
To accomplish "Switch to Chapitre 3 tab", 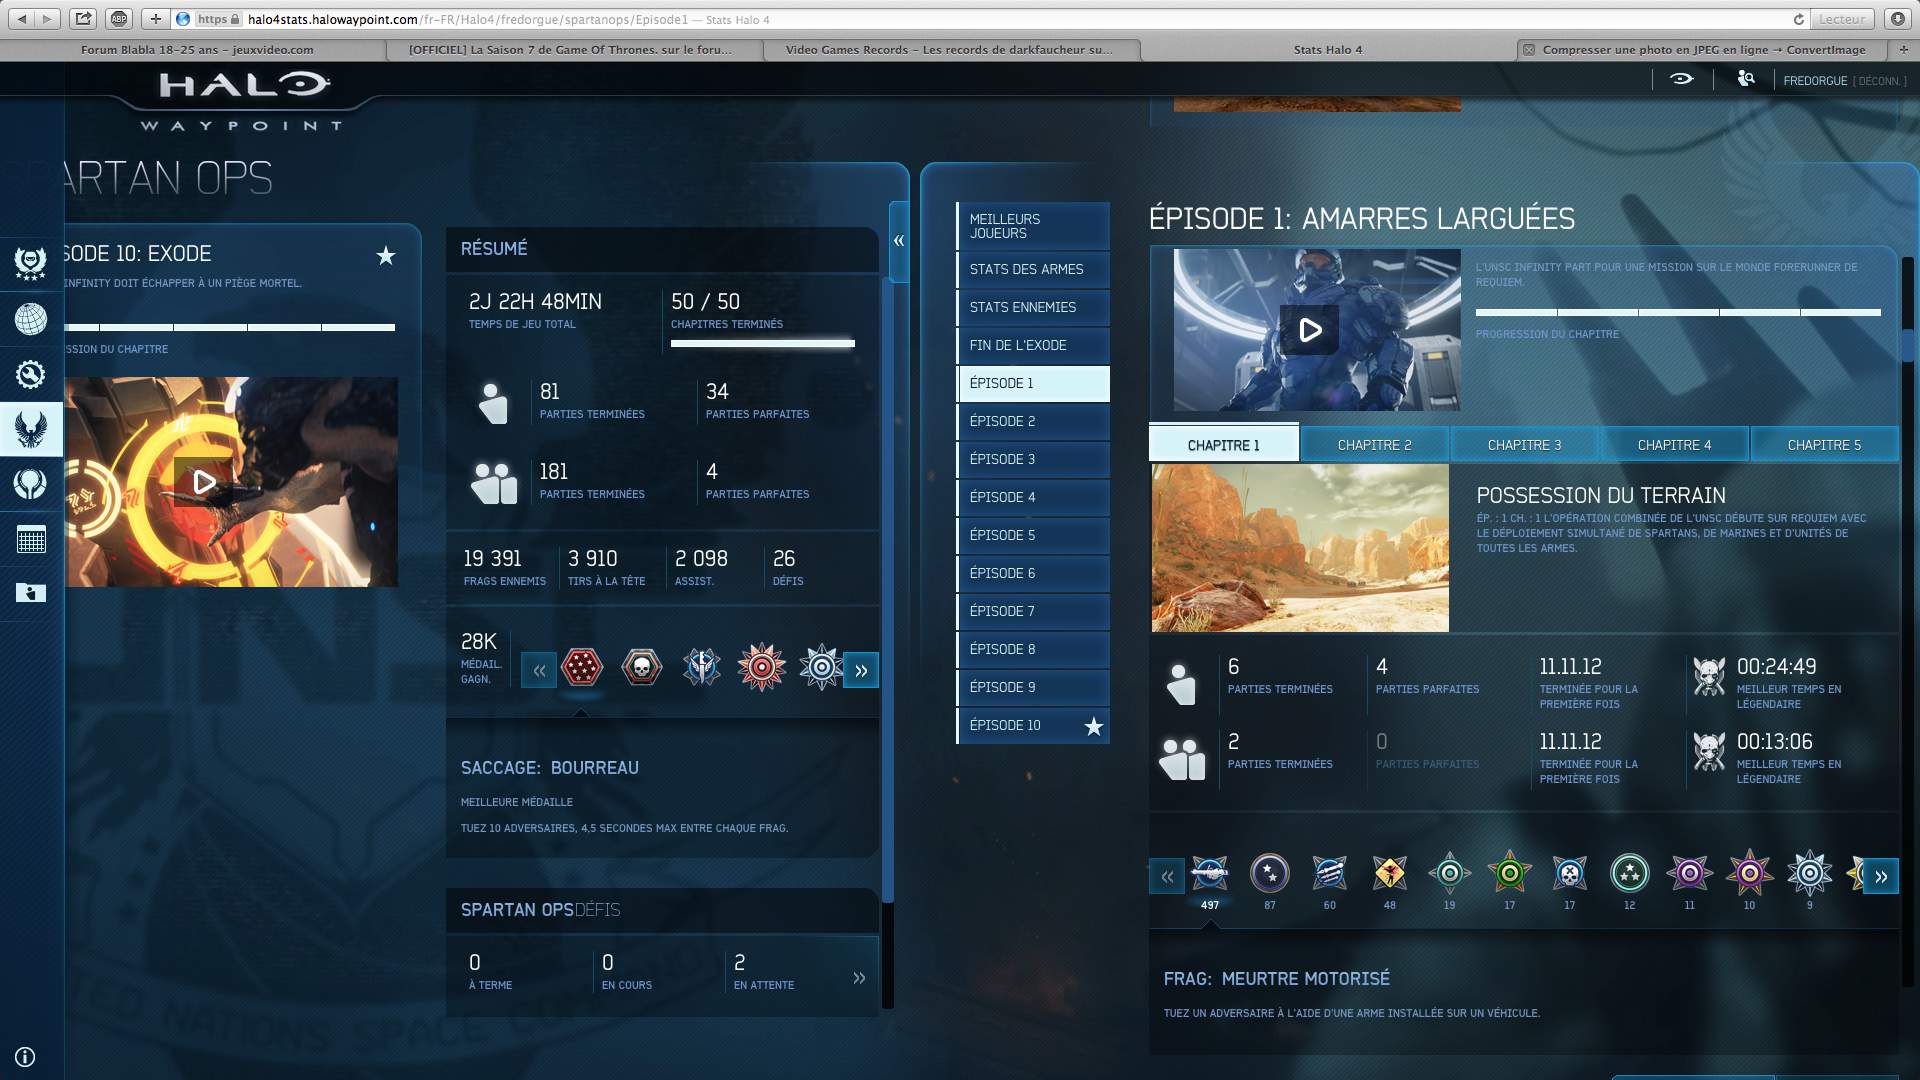I will tap(1524, 445).
